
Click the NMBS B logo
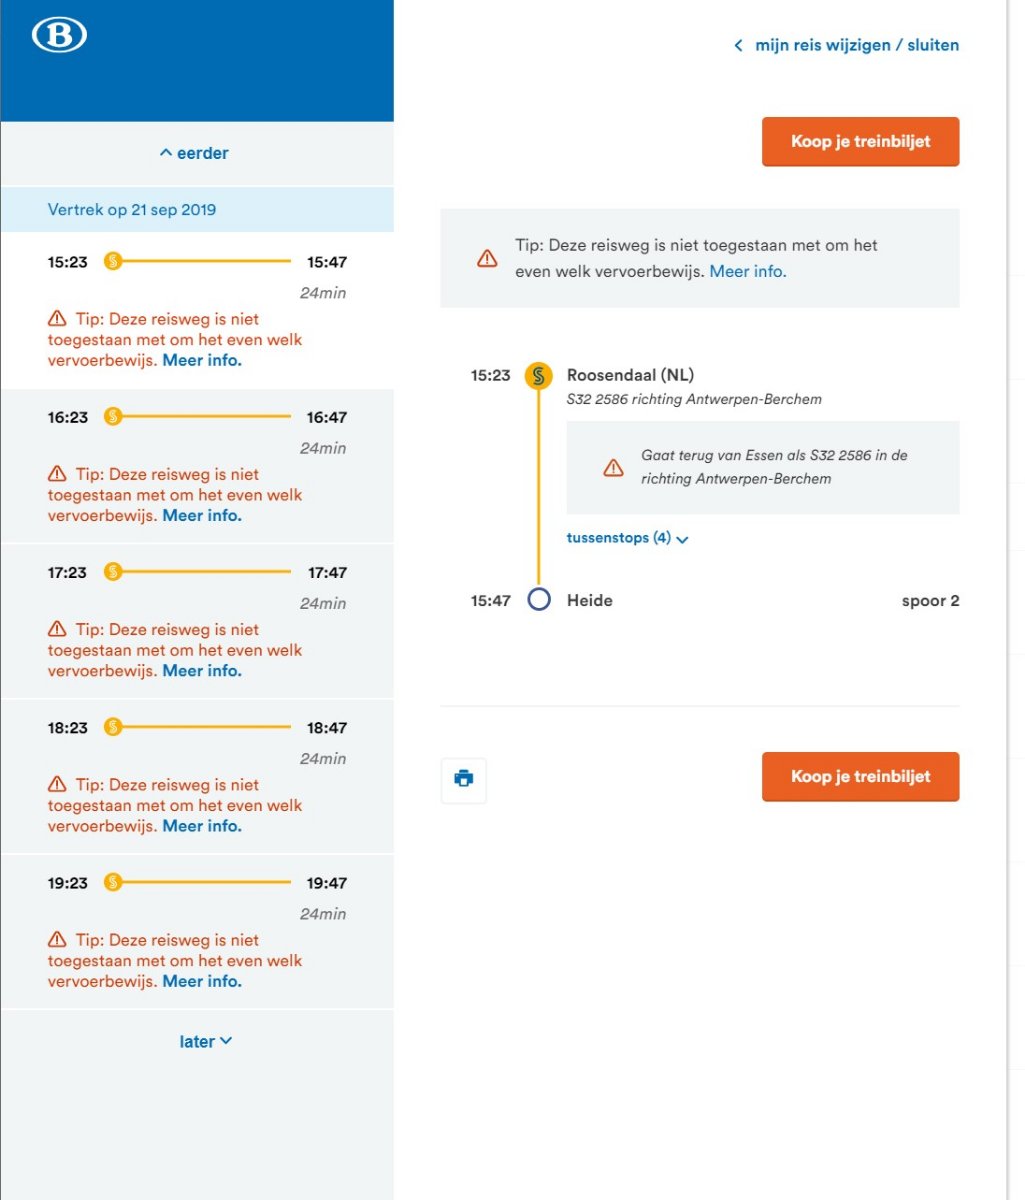(60, 35)
